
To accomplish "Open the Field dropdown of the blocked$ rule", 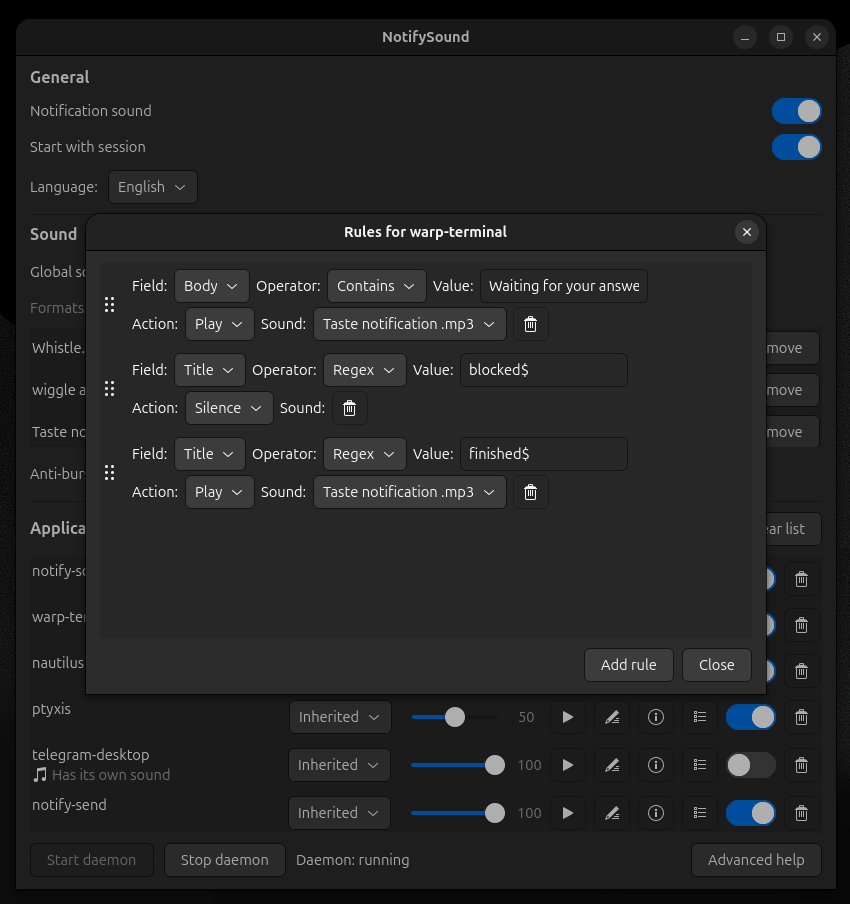I will point(209,370).
